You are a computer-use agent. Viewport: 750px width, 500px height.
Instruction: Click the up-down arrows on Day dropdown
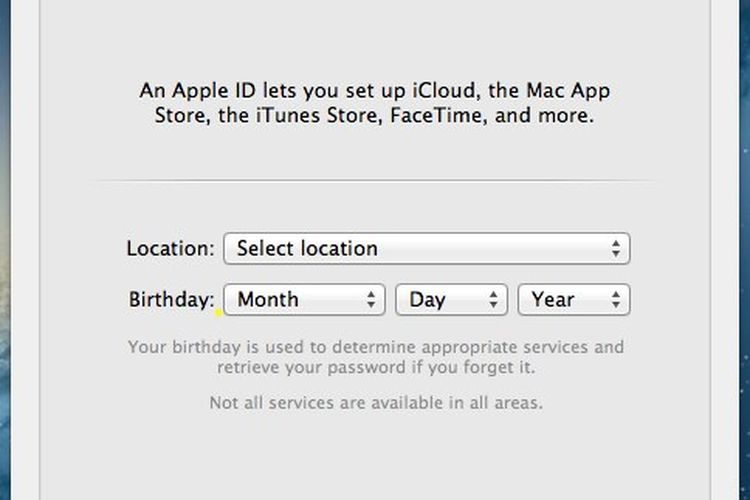[x=494, y=300]
